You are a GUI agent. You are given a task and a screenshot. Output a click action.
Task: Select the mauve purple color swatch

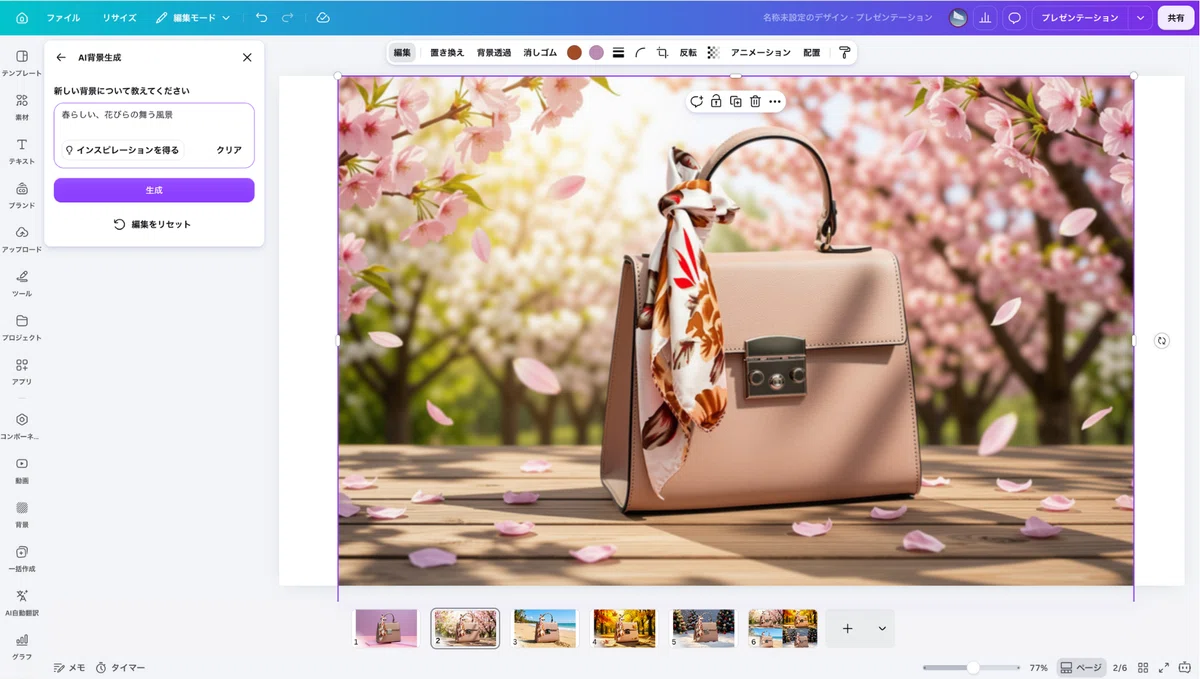point(596,52)
